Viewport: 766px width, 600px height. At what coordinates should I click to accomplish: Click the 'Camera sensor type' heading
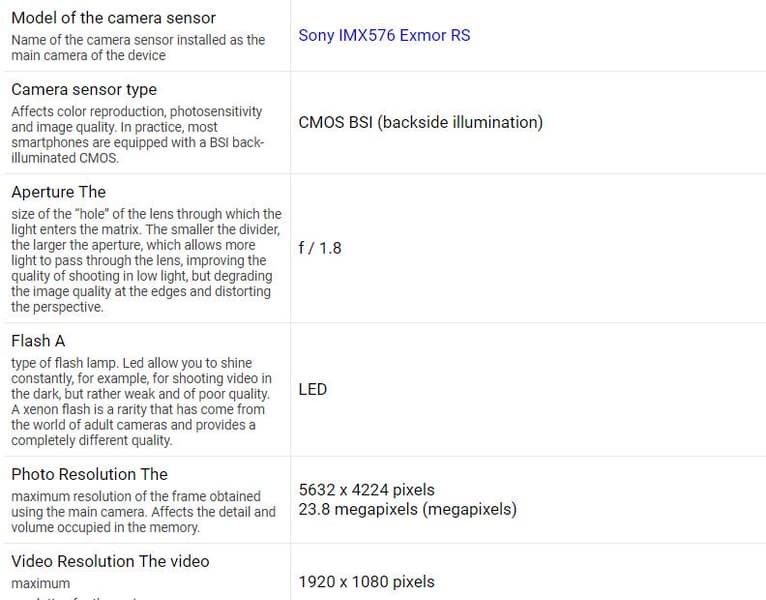tap(84, 89)
